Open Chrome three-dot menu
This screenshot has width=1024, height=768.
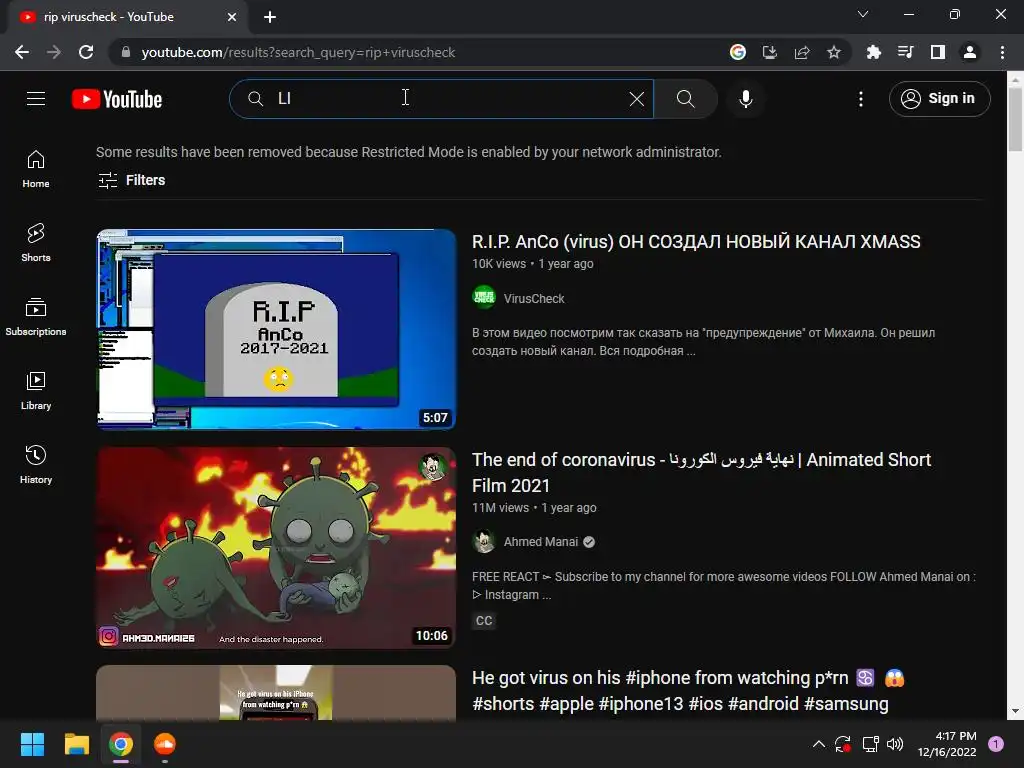pyautogui.click(x=1002, y=52)
